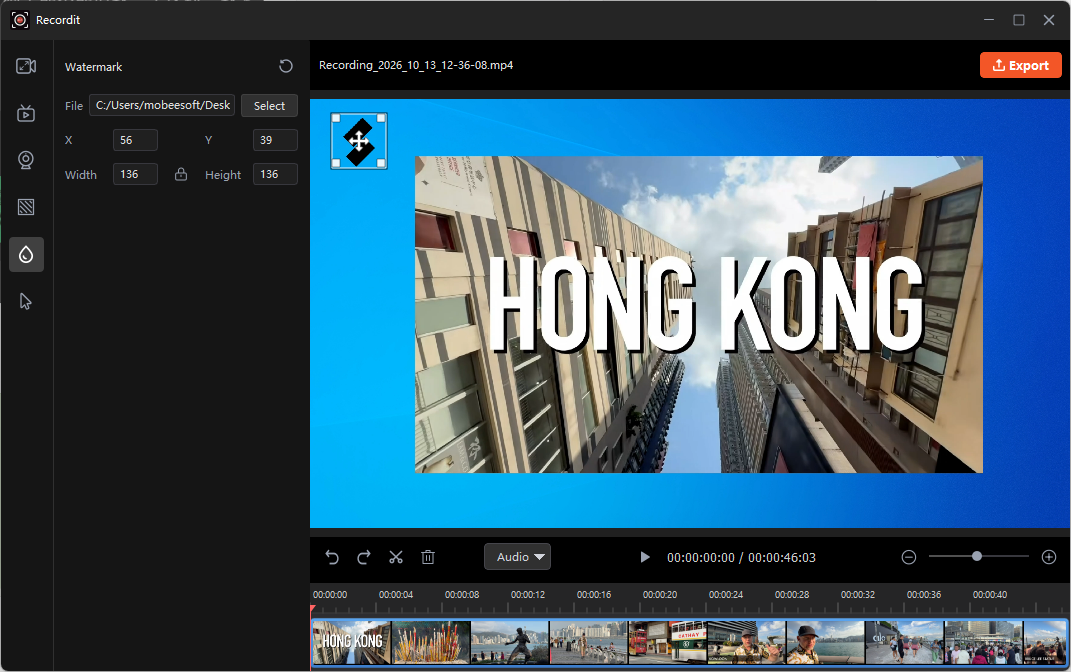
Task: Toggle the aspect ratio lock icon
Action: pyautogui.click(x=180, y=174)
